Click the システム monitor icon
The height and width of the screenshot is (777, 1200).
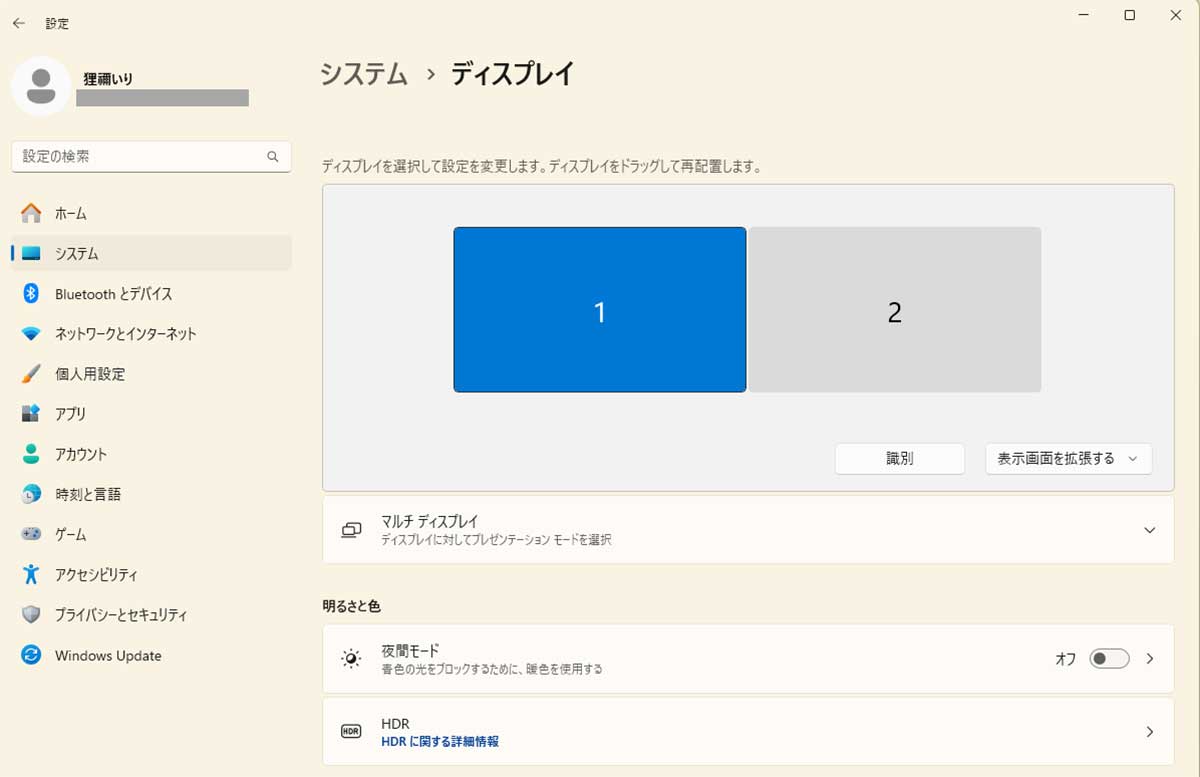pyautogui.click(x=32, y=254)
